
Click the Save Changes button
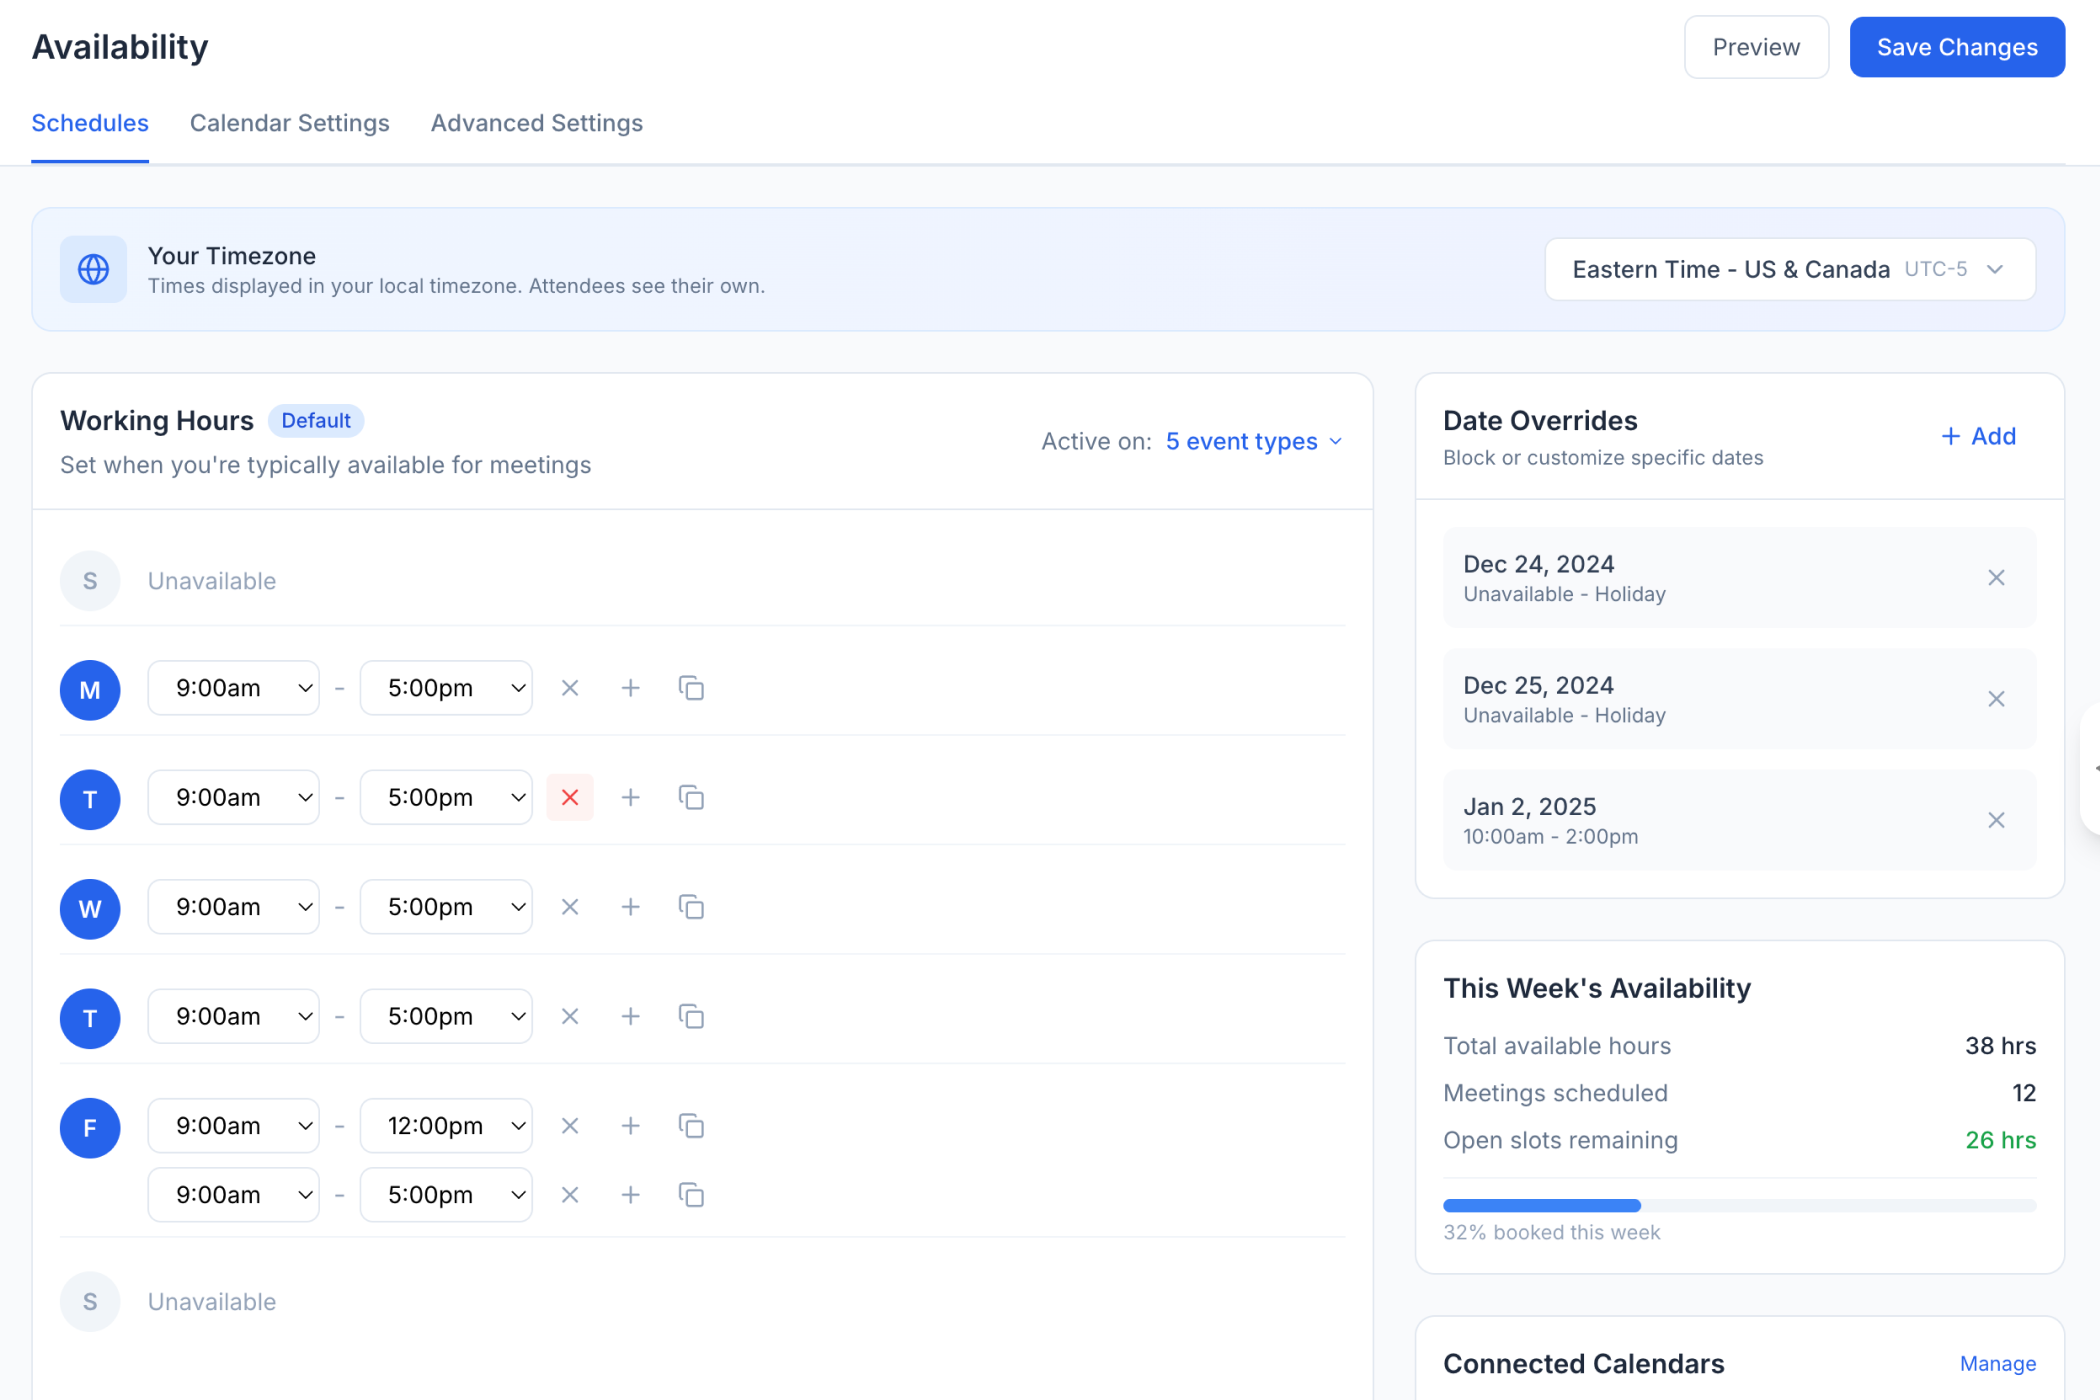click(x=1956, y=47)
